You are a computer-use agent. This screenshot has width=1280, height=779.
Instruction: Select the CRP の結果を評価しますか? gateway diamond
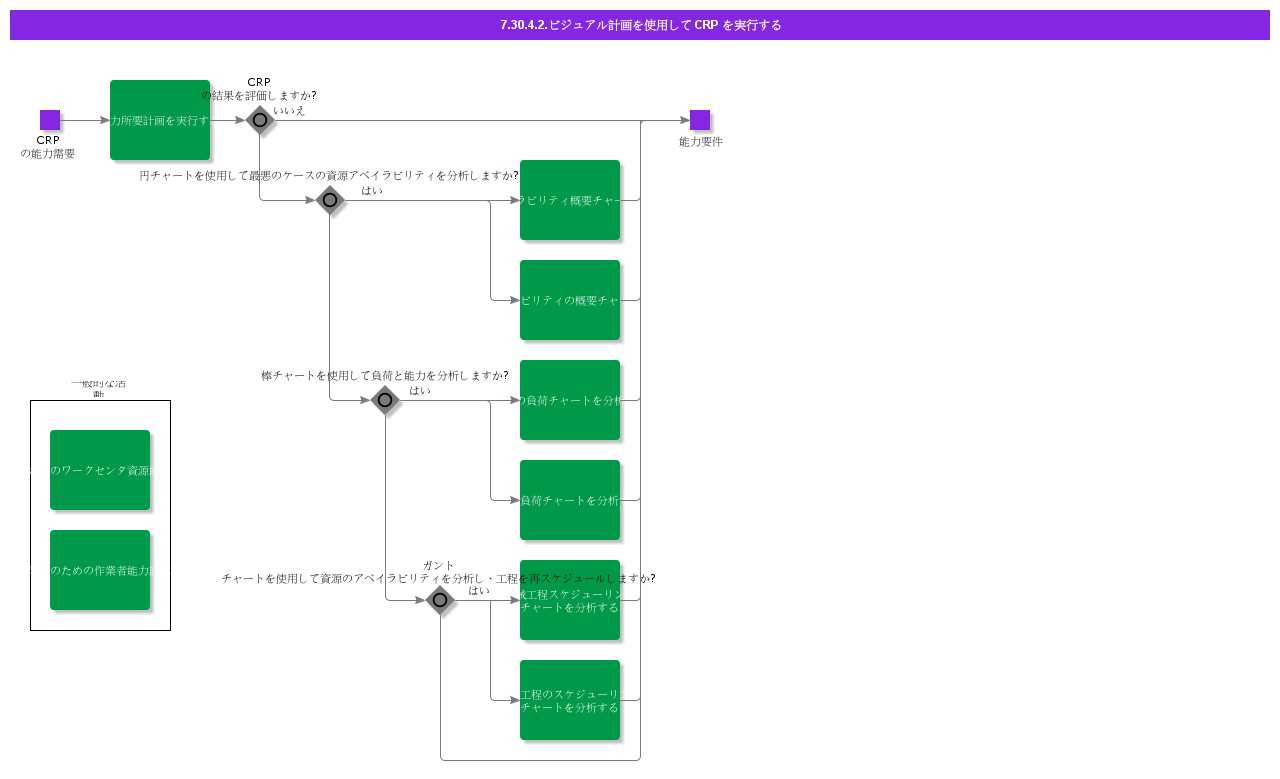[x=260, y=120]
